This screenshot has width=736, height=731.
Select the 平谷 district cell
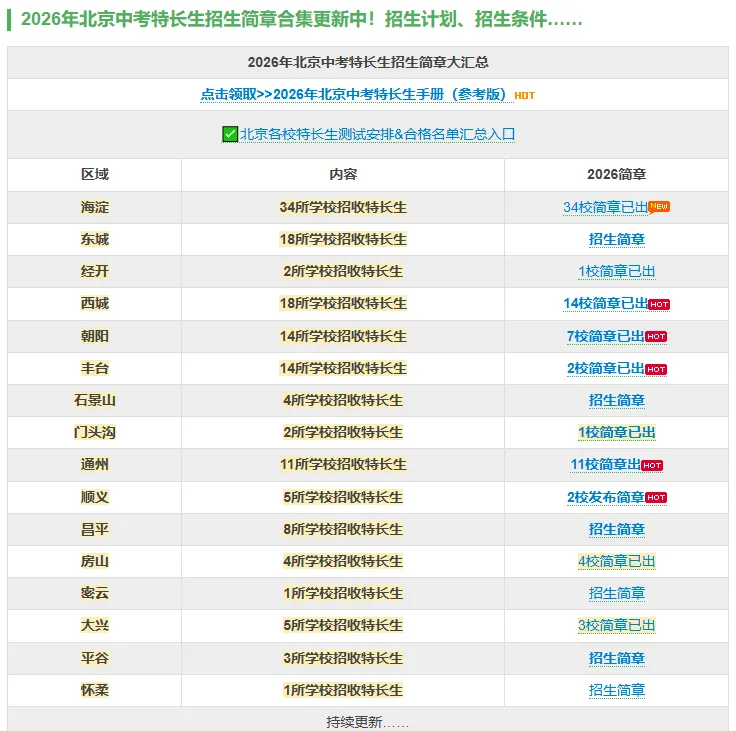tap(94, 658)
